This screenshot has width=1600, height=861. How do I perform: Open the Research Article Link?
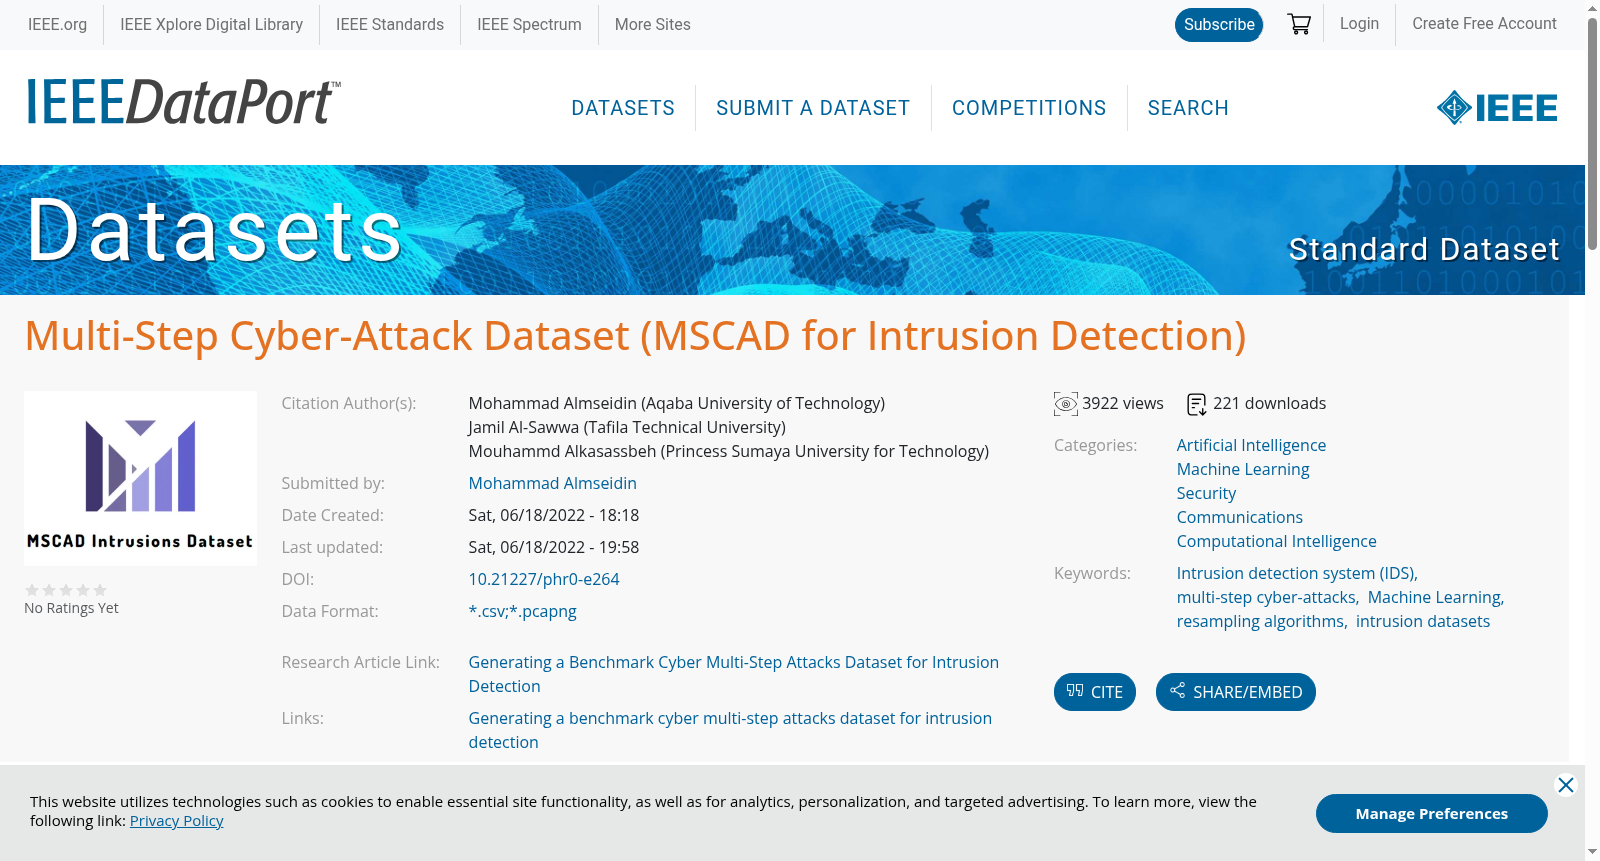(x=734, y=674)
